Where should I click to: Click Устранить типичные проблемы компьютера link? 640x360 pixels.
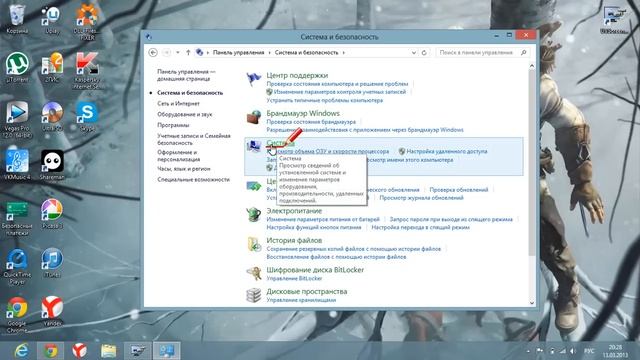pos(324,100)
